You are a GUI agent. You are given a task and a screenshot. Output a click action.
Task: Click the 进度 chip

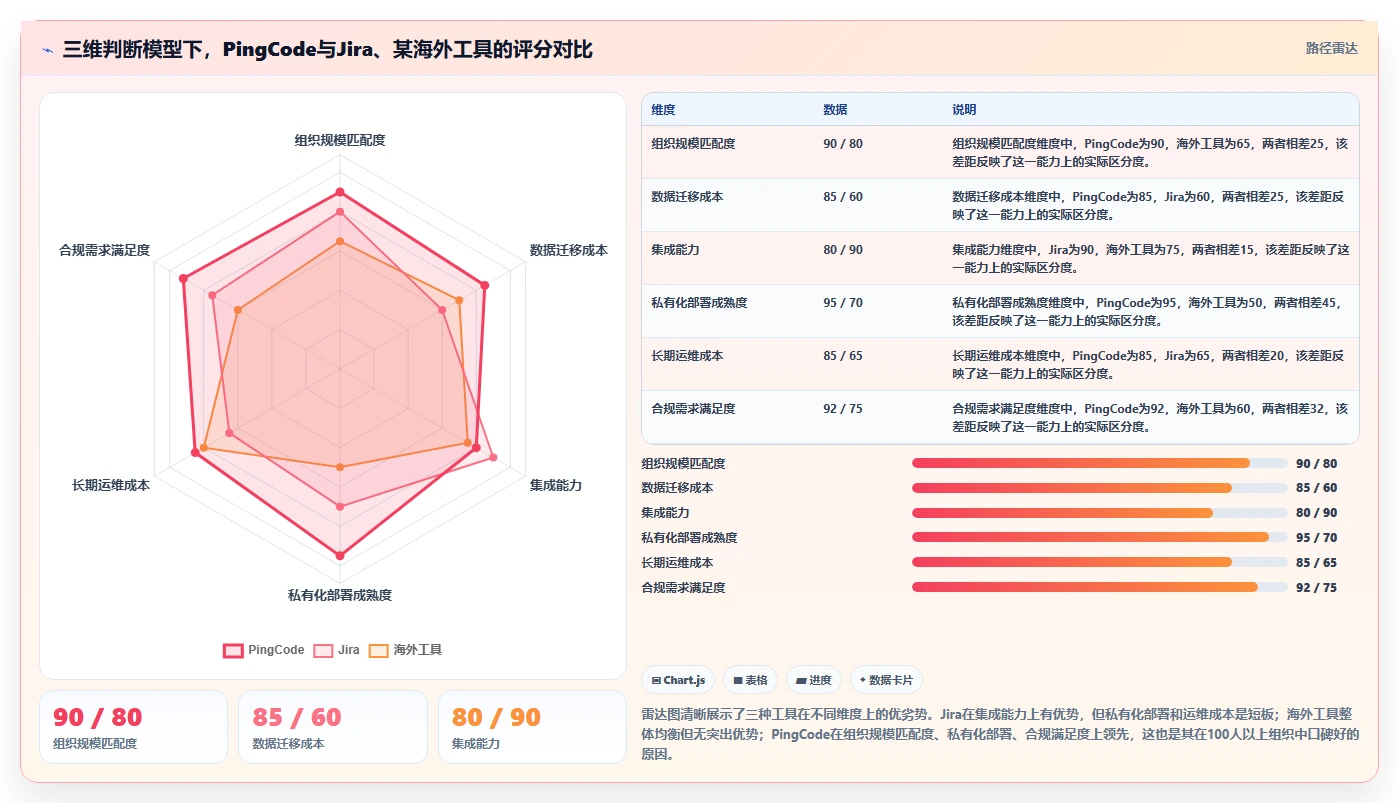813,680
